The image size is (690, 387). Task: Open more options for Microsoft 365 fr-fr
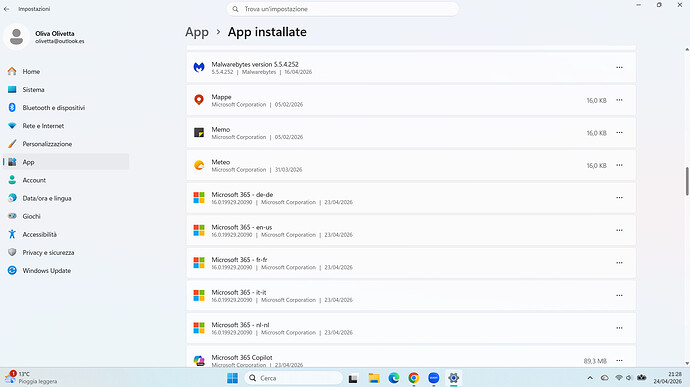point(619,263)
